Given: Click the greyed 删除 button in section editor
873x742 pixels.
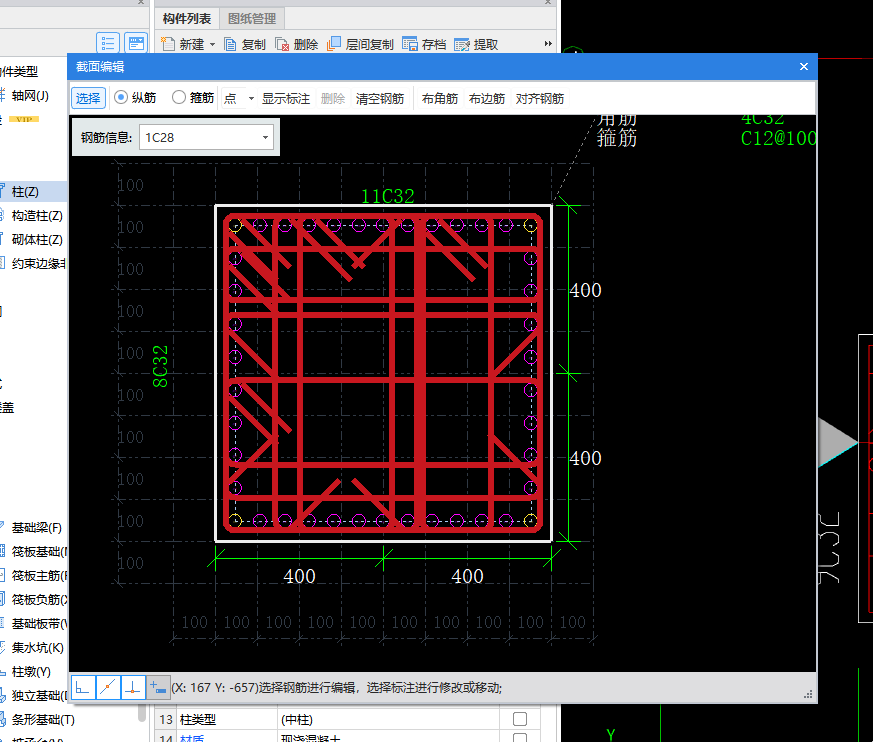Looking at the screenshot, I should pos(333,99).
